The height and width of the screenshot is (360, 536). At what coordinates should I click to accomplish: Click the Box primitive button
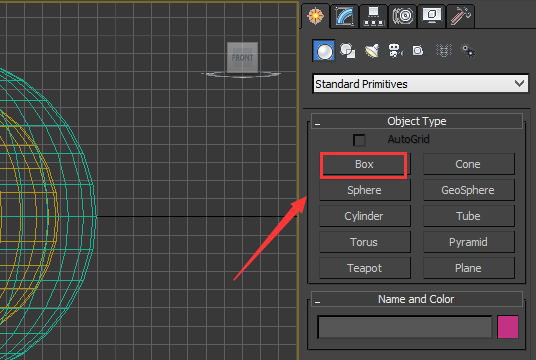point(364,164)
